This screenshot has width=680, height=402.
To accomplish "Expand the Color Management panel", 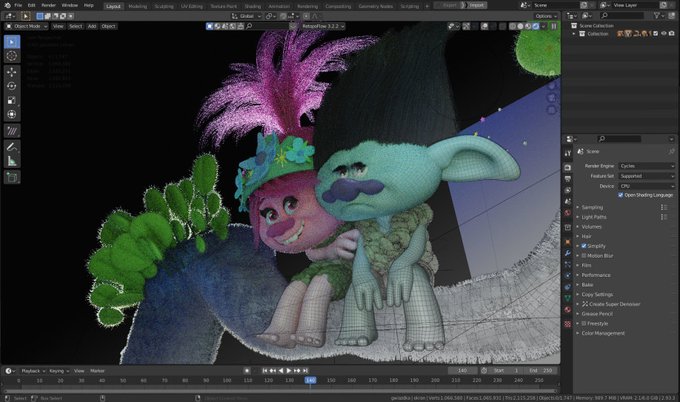I will click(603, 333).
